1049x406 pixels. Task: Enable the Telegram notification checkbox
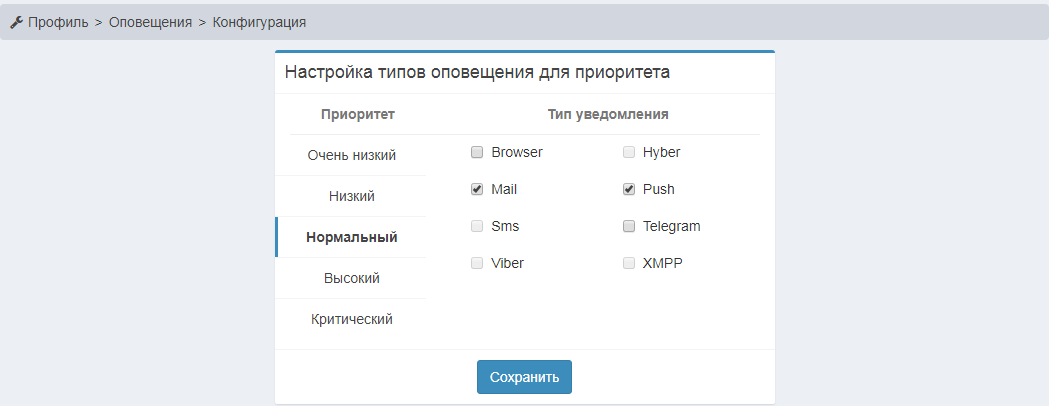[629, 226]
